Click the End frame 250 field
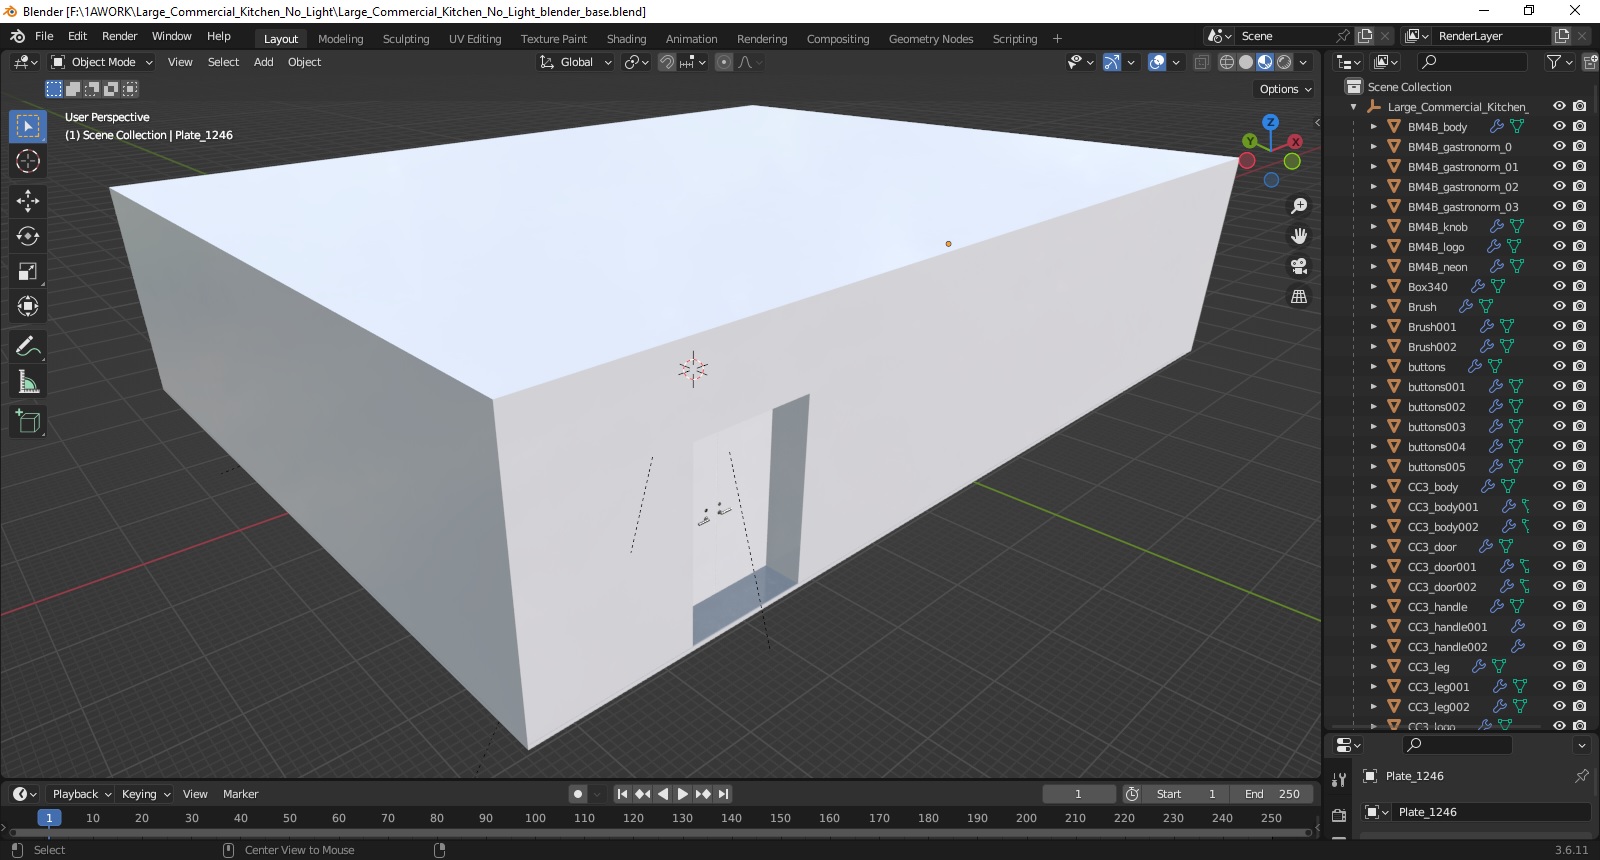Viewport: 1600px width, 860px height. click(x=1271, y=794)
